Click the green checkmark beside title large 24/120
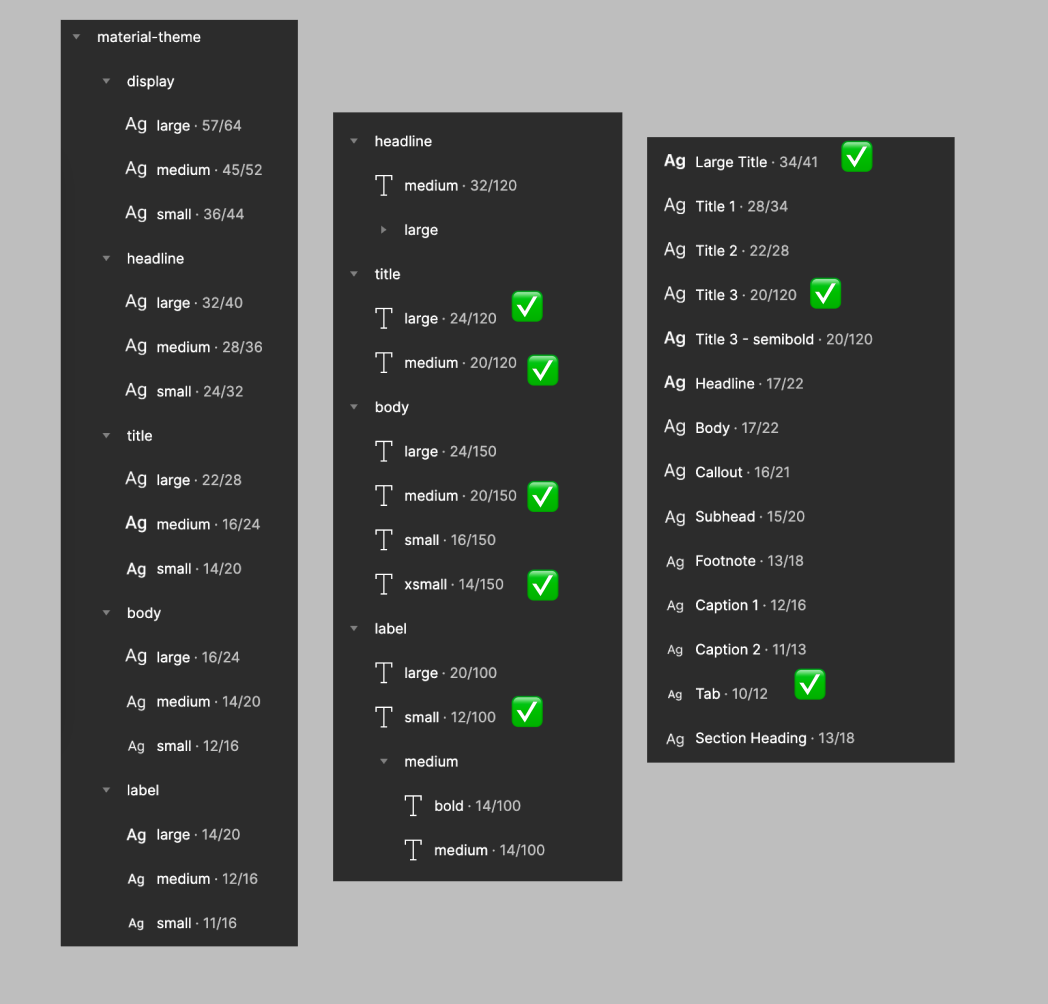The width and height of the screenshot is (1048, 1004). tap(527, 307)
